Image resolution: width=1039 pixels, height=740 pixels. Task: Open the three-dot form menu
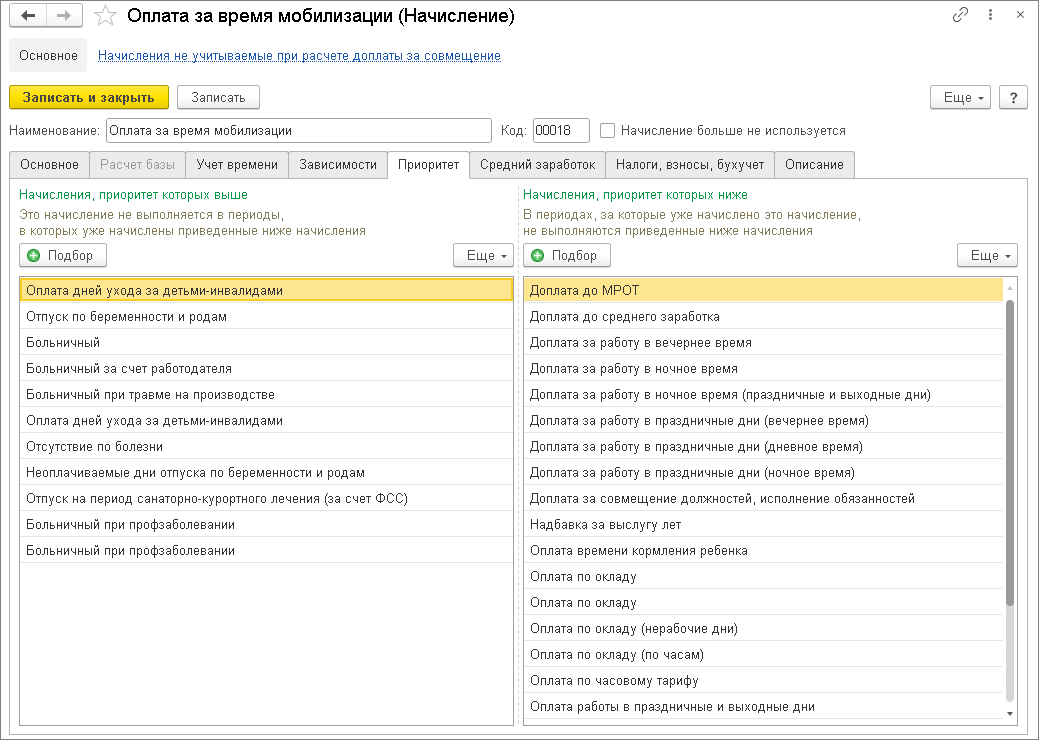coord(991,15)
